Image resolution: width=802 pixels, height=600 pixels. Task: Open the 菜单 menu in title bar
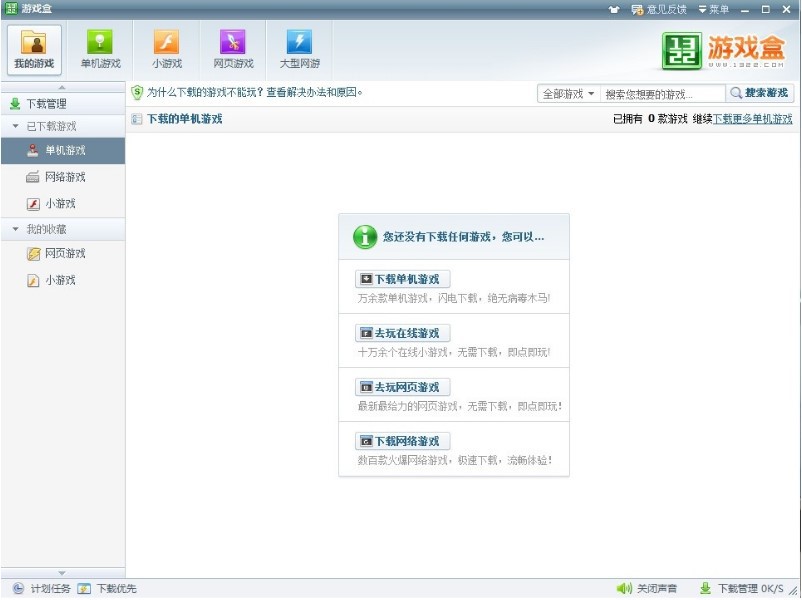point(713,9)
